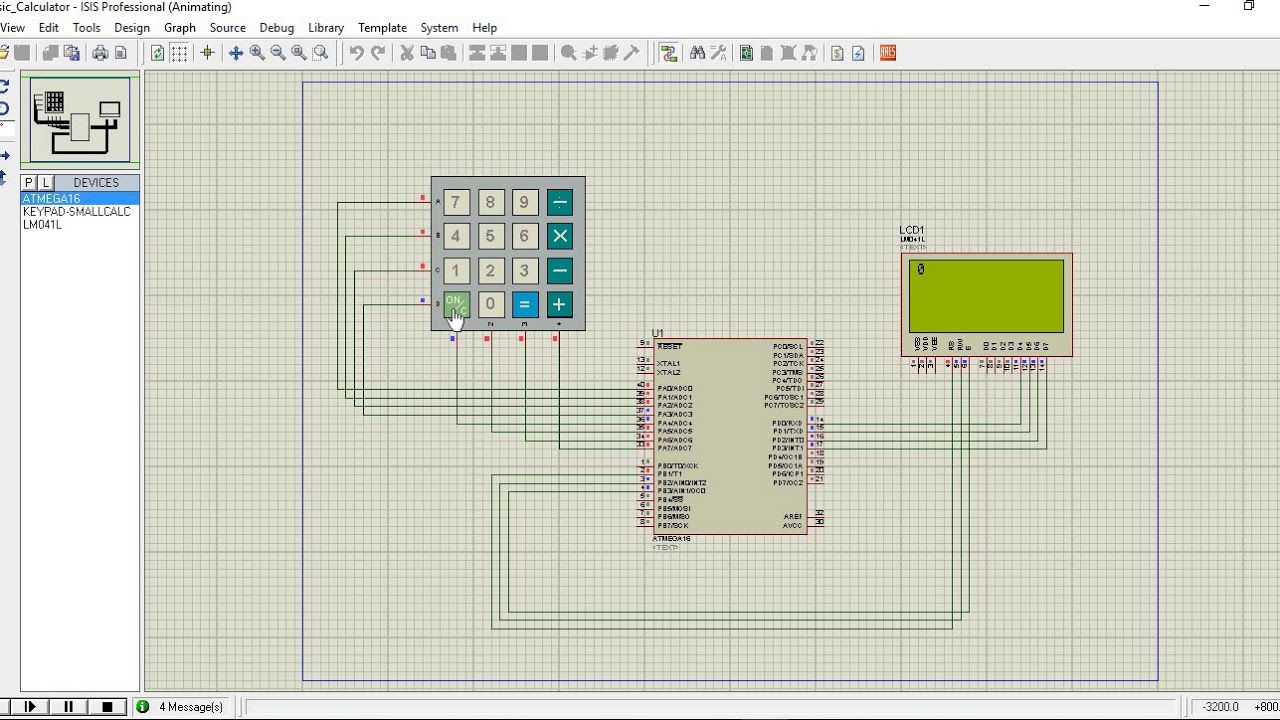Stop the simulation
1280x720 pixels.
pyautogui.click(x=107, y=707)
